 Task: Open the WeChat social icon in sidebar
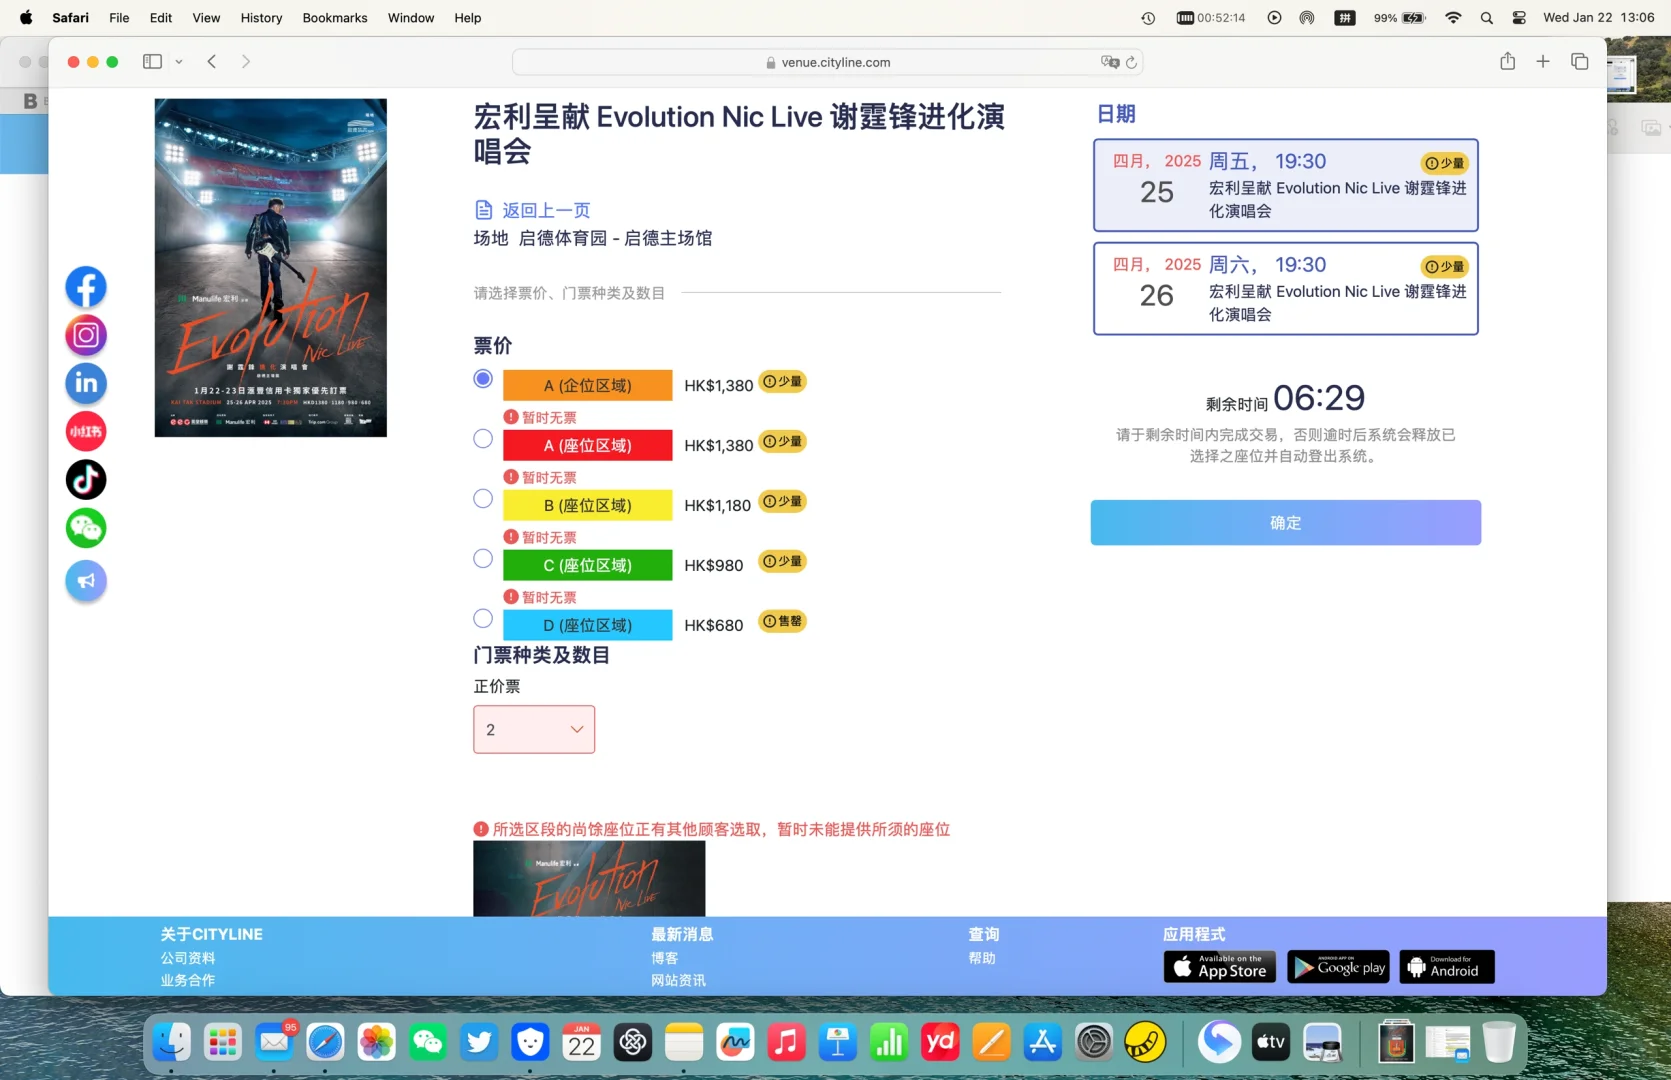tap(86, 528)
